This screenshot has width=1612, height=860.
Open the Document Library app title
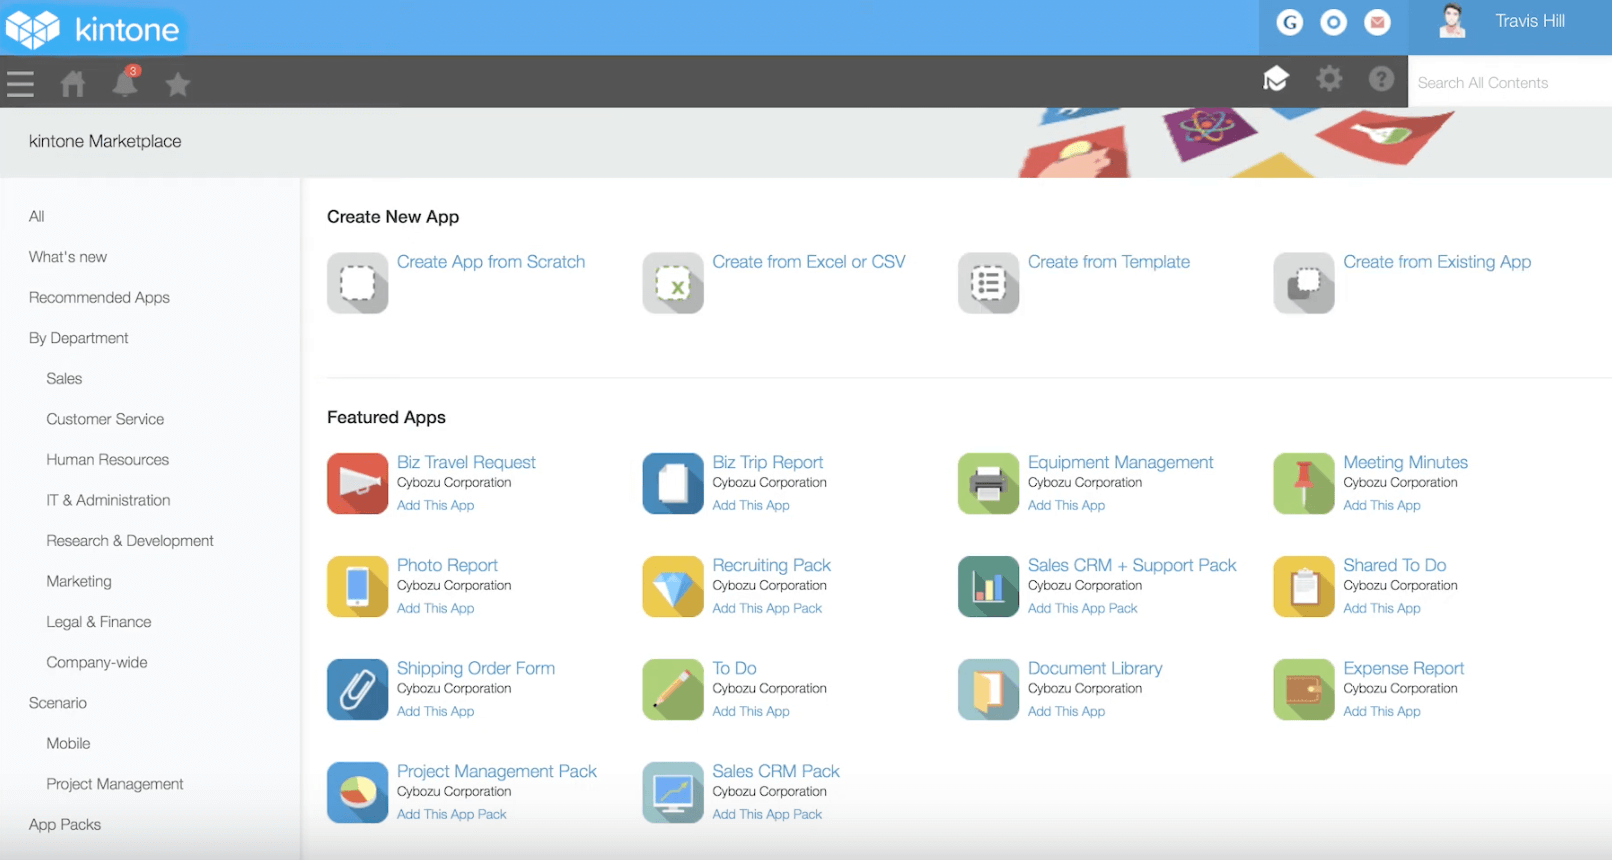click(1095, 668)
